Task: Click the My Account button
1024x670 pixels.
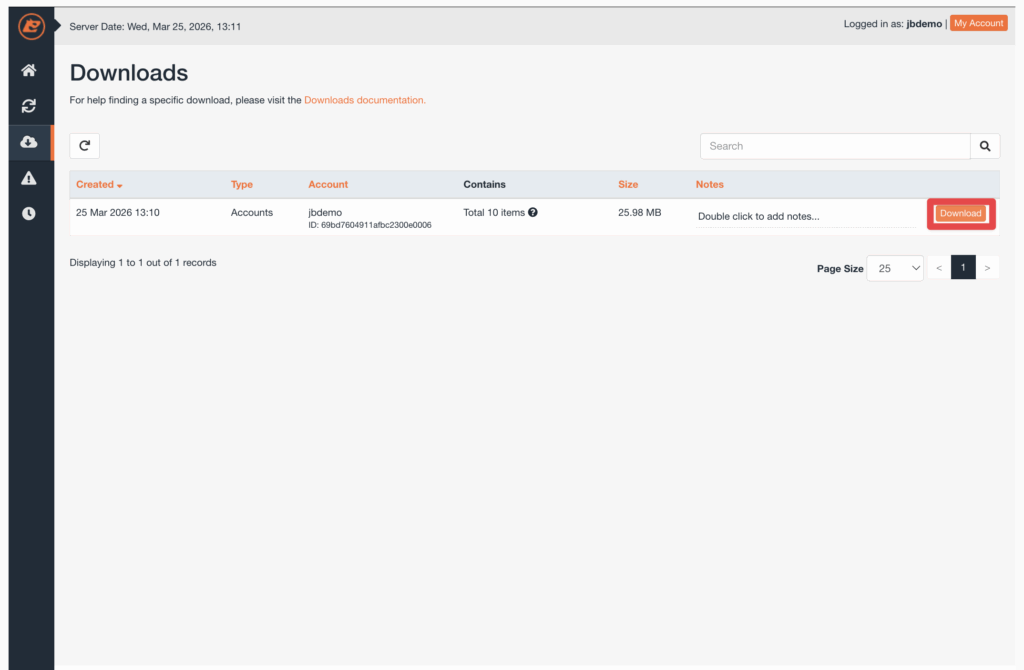Action: point(978,23)
